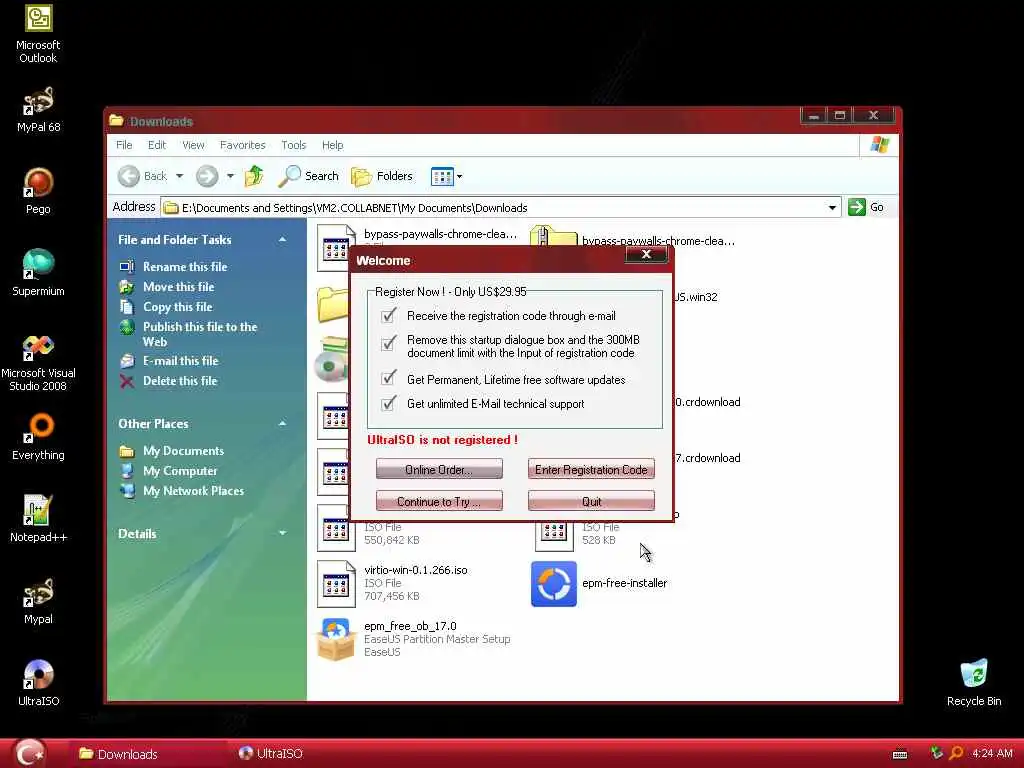Open Microsoft Outlook desktop icon
This screenshot has height=768, width=1024.
(38, 34)
